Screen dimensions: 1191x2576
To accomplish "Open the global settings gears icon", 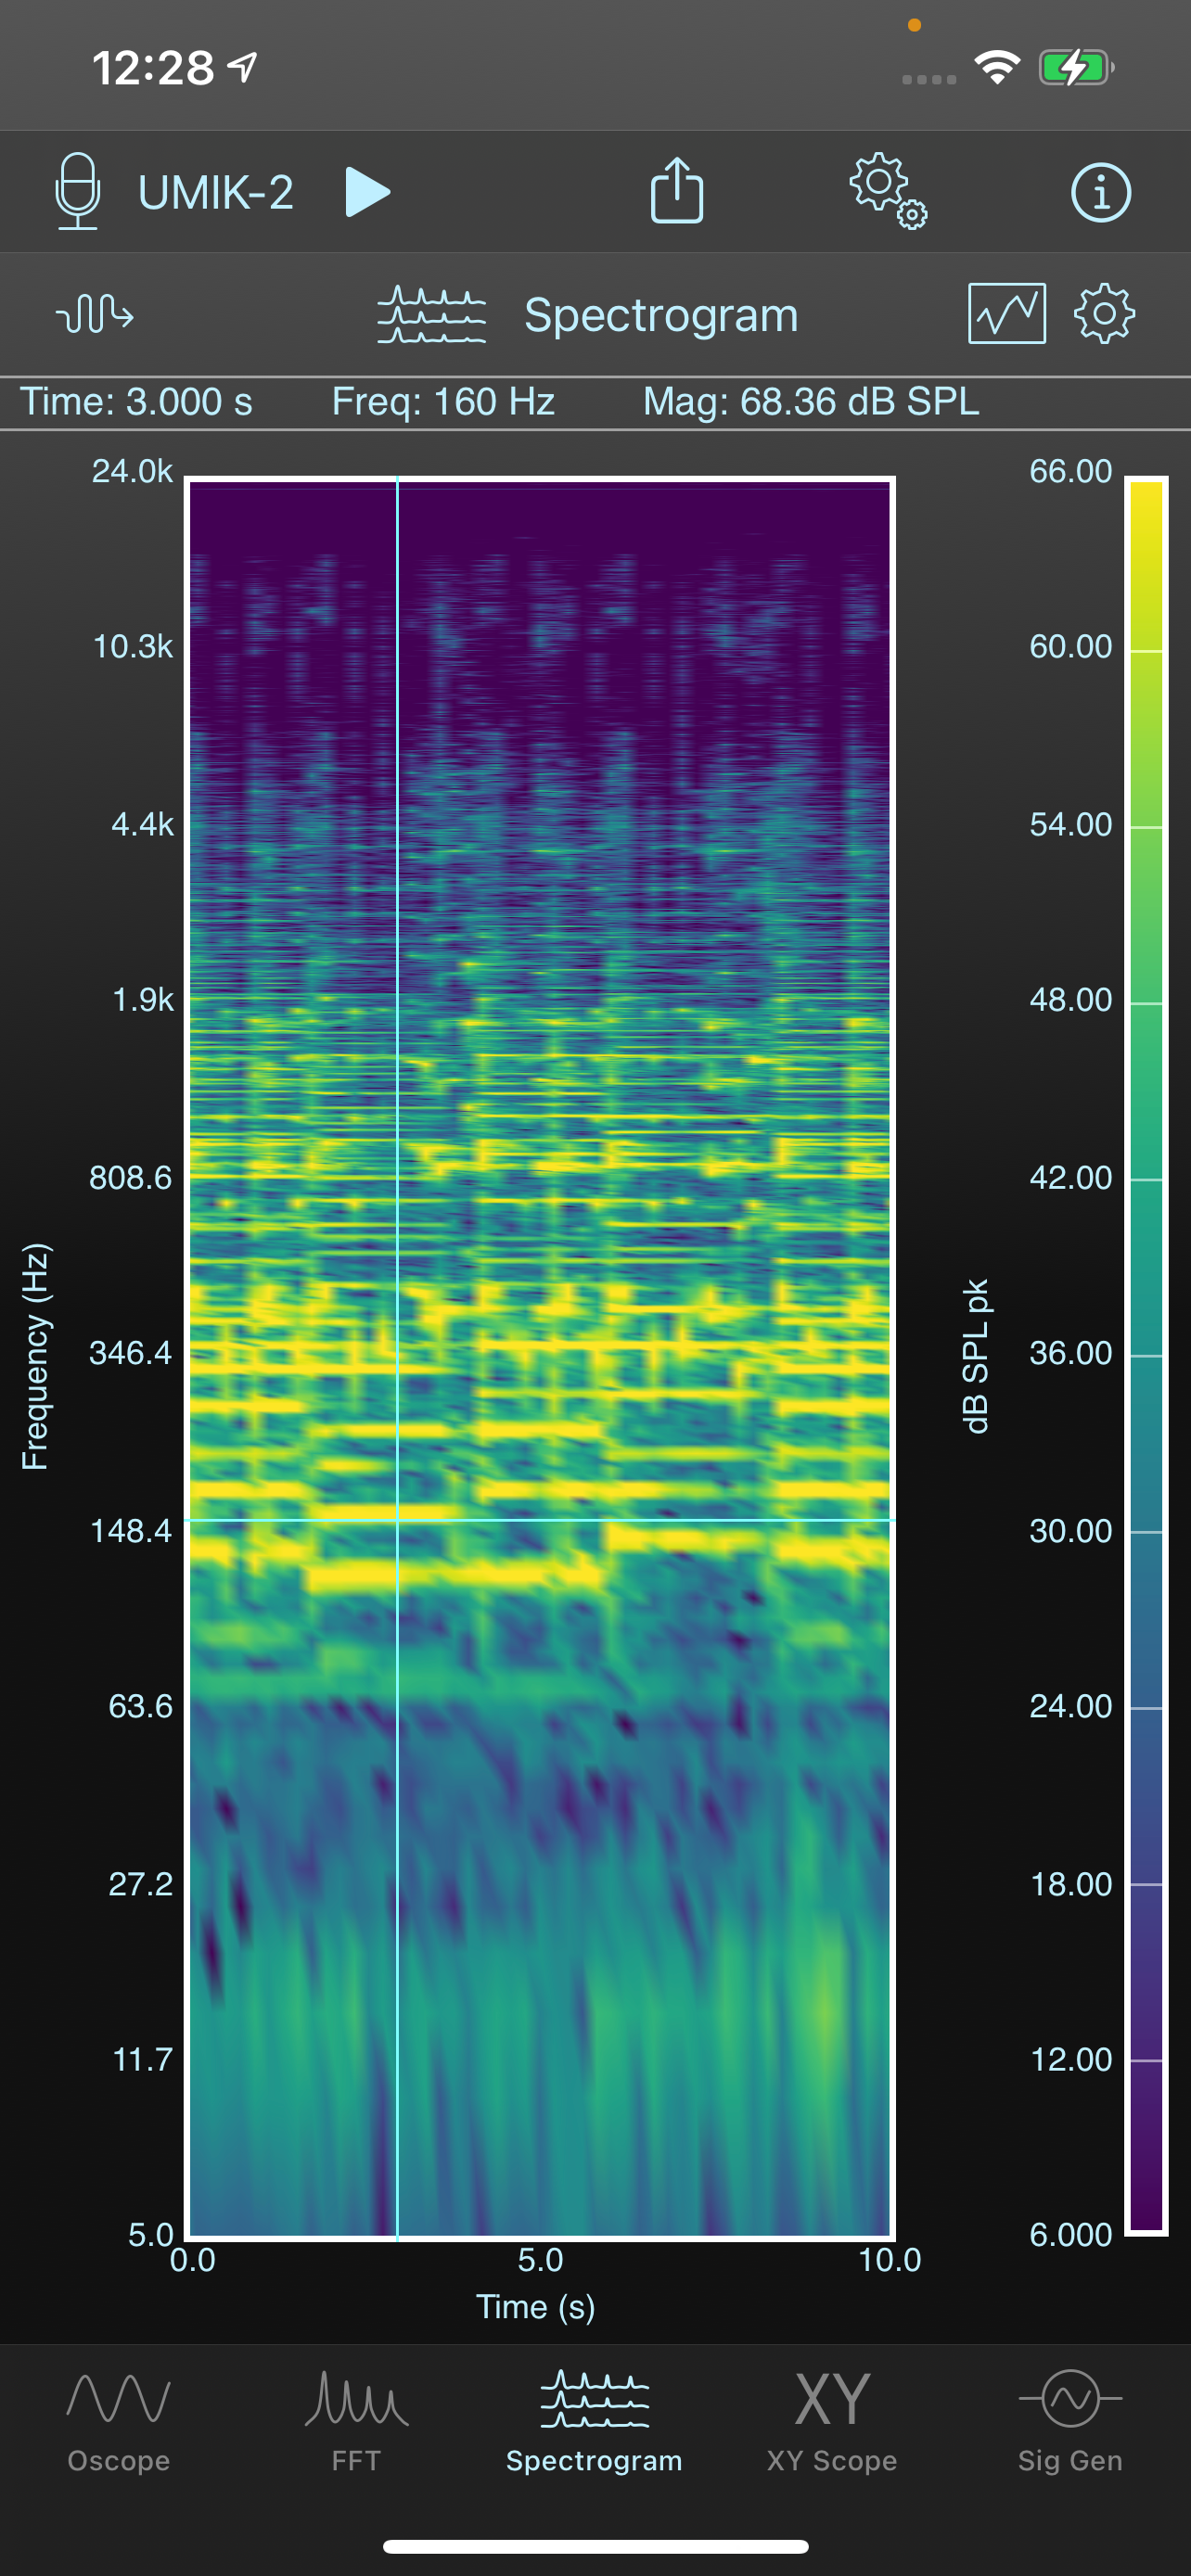I will pos(888,191).
